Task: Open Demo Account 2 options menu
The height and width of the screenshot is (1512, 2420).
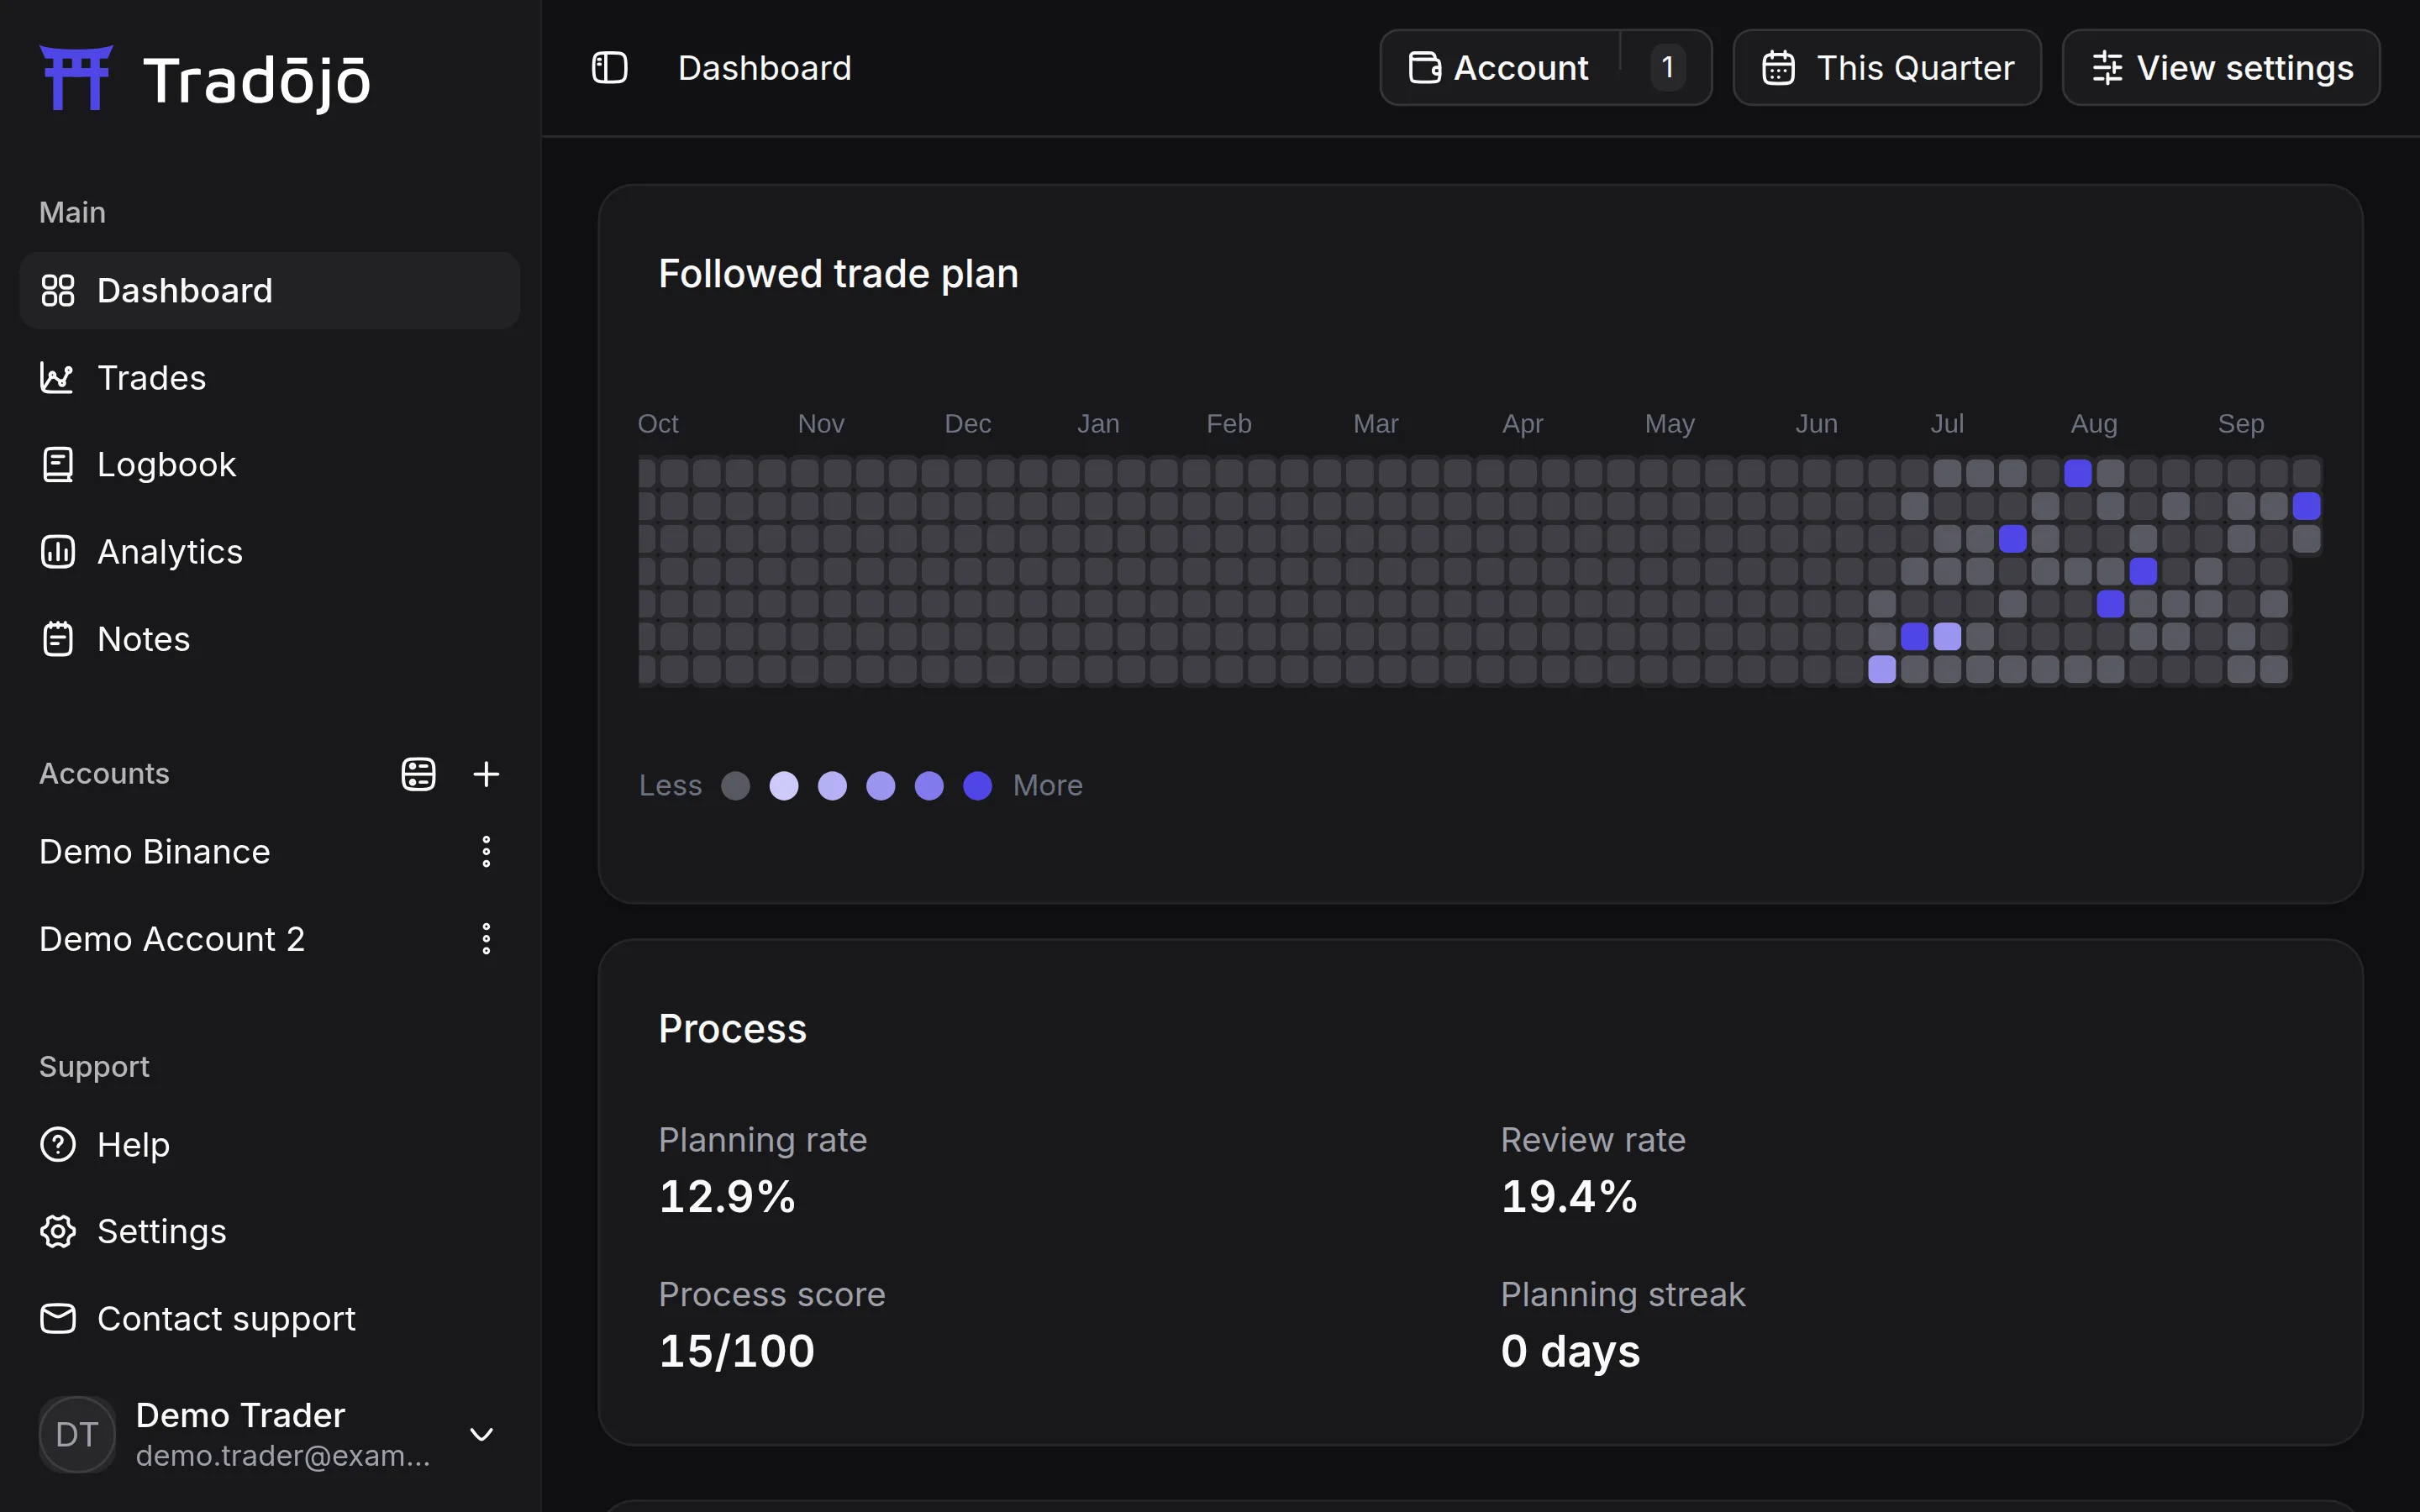Action: [486, 939]
